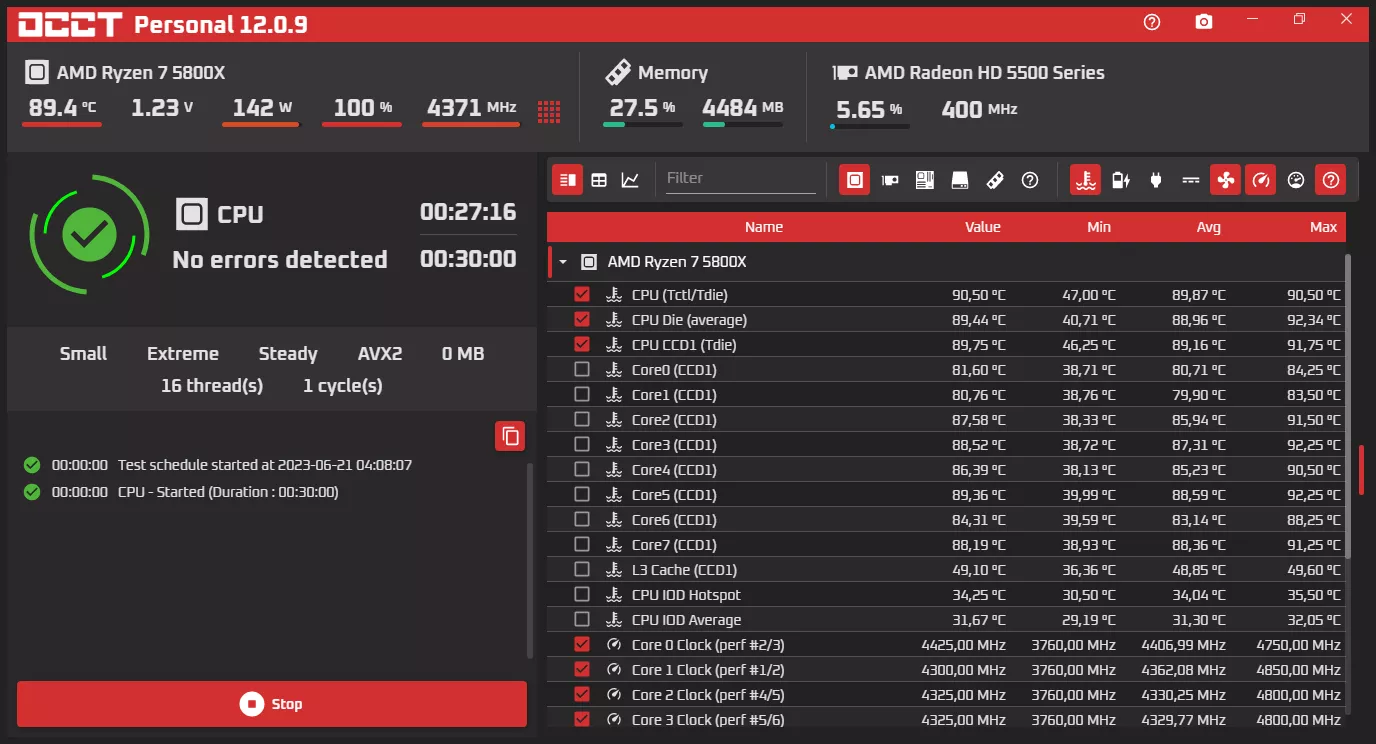1376x744 pixels.
Task: Click the 4484 MB memory value
Action: click(743, 108)
